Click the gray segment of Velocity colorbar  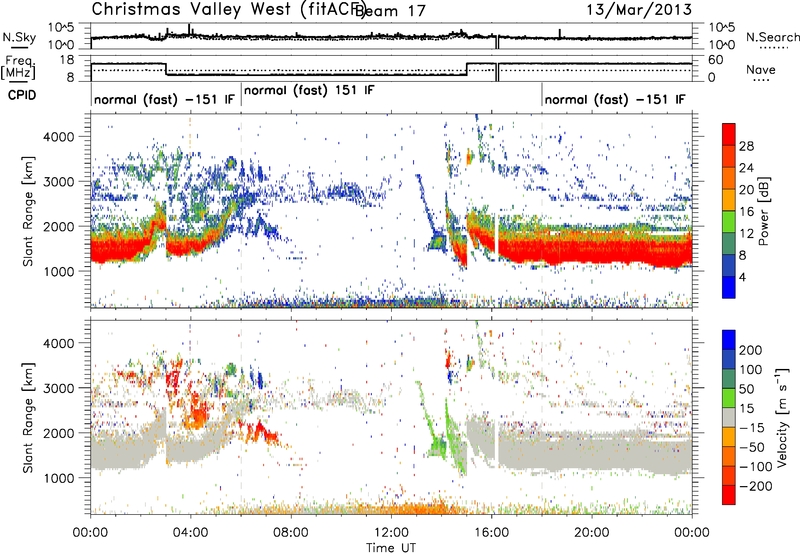(729, 417)
